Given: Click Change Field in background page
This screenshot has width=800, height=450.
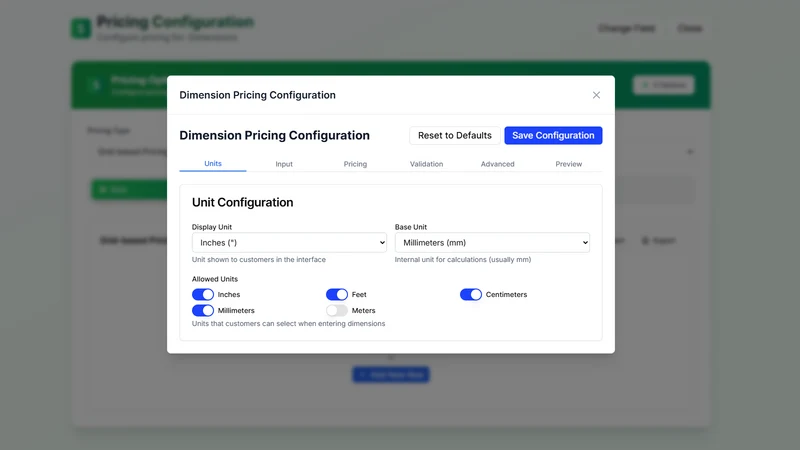Looking at the screenshot, I should click(626, 28).
